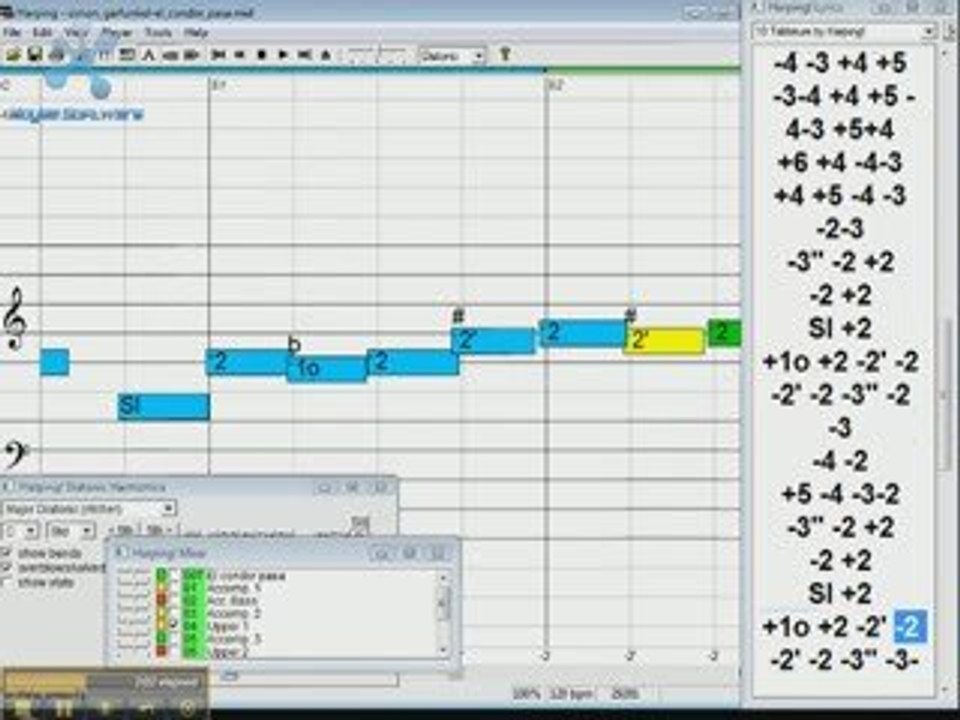The height and width of the screenshot is (720, 960).
Task: Click the grid view toolbar icon
Action: [x=127, y=55]
